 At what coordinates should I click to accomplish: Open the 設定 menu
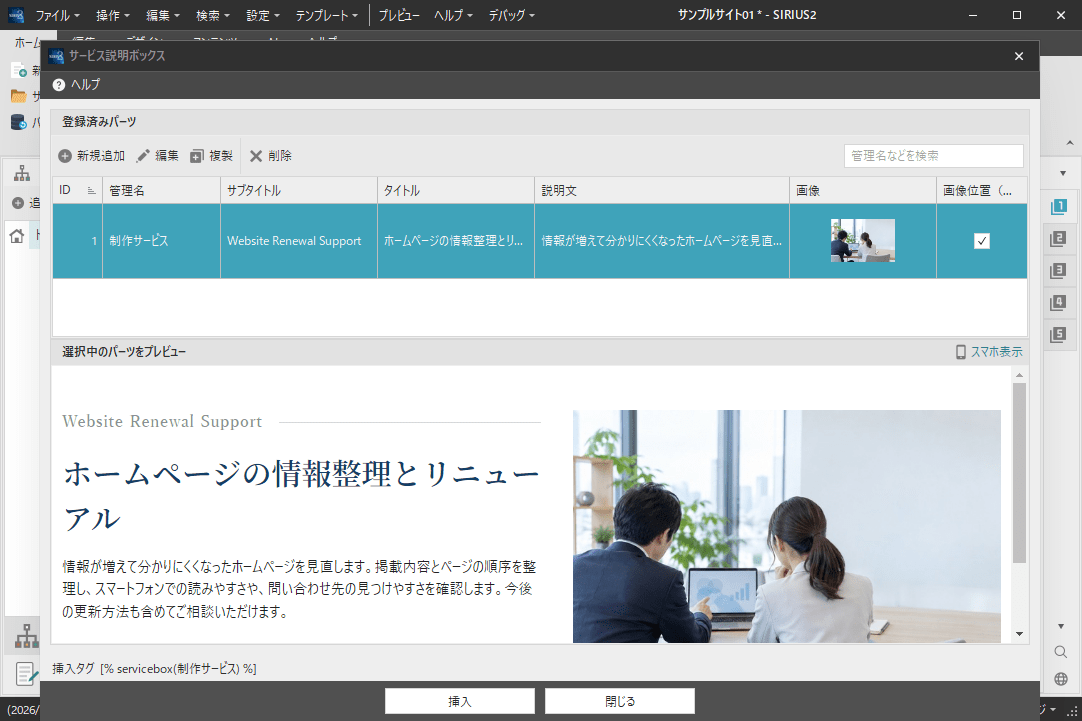262,15
